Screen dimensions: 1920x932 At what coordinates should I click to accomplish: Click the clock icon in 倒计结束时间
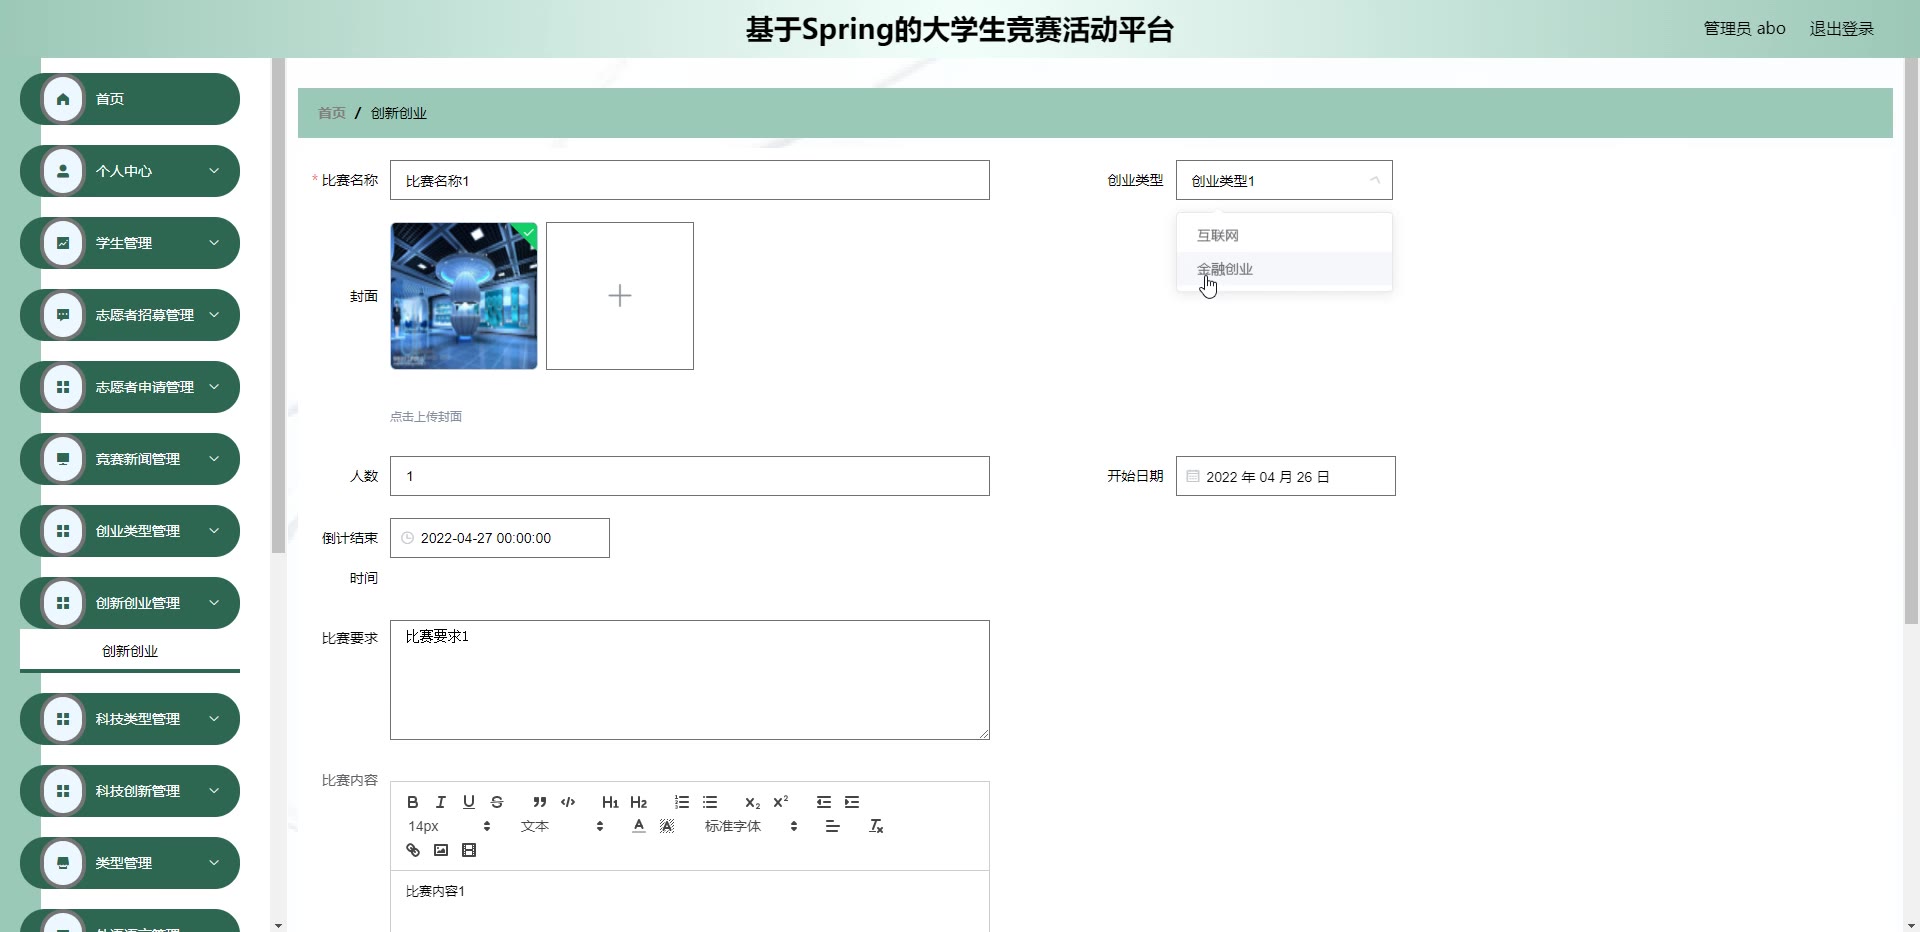pos(407,538)
